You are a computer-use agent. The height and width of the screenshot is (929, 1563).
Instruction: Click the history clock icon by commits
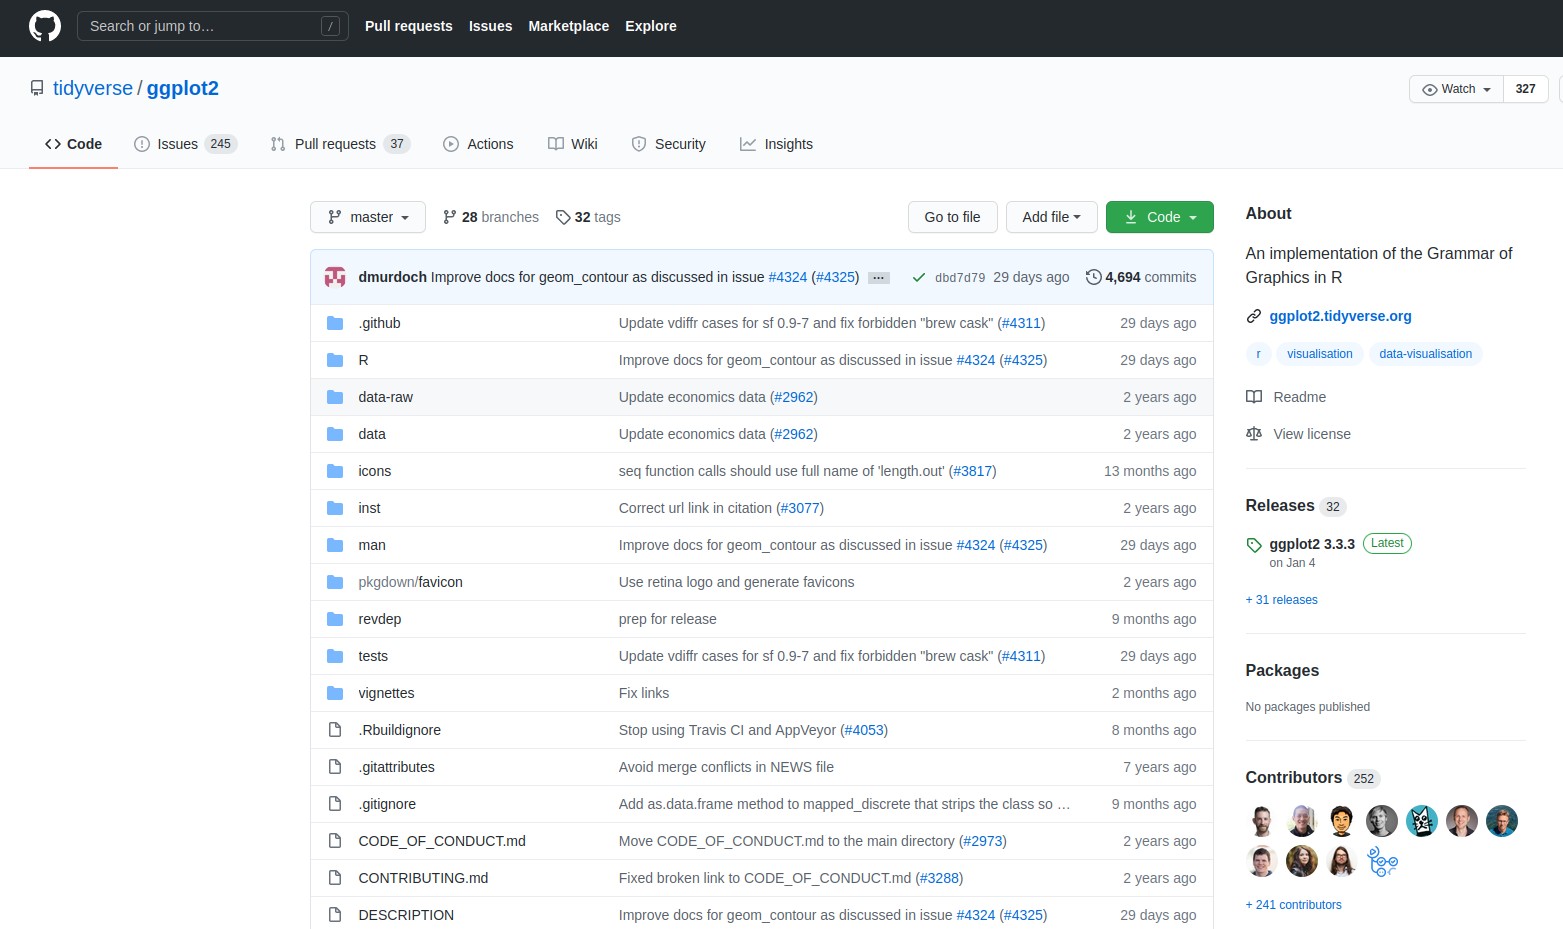1093,277
